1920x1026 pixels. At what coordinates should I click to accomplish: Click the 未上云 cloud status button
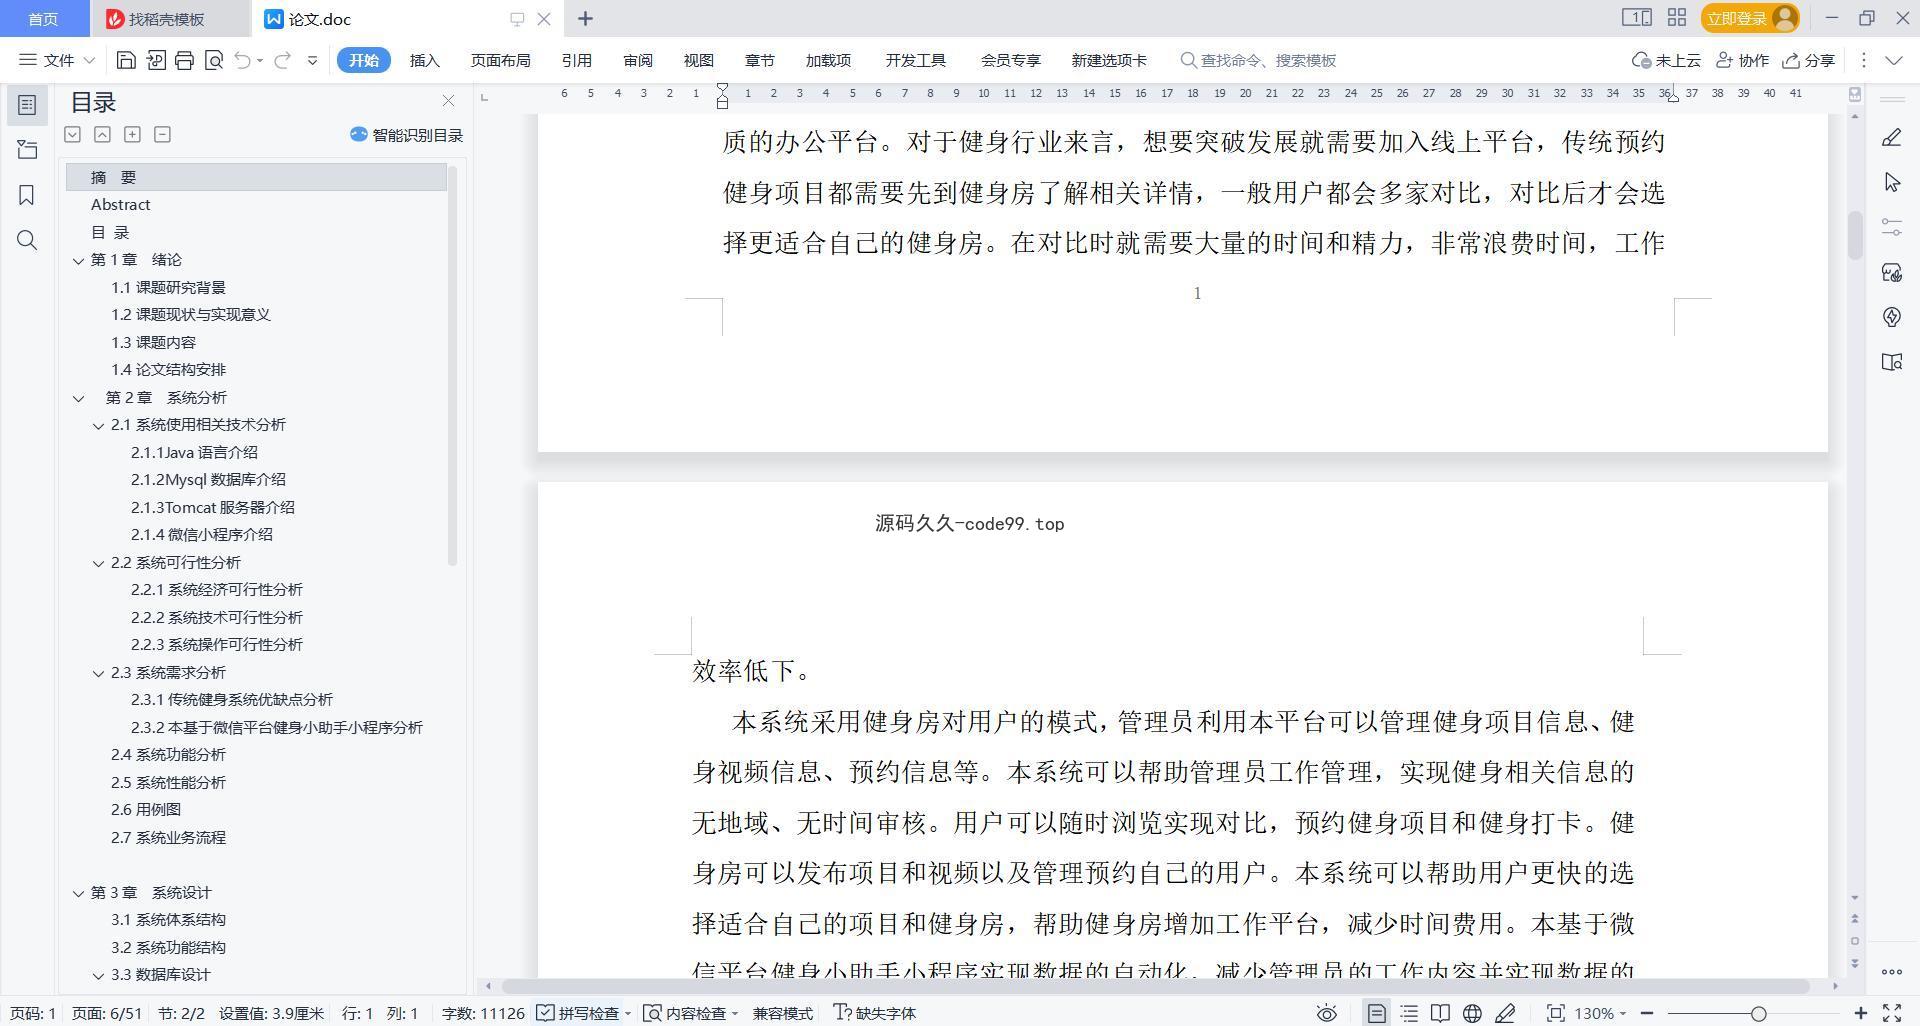tap(1666, 60)
